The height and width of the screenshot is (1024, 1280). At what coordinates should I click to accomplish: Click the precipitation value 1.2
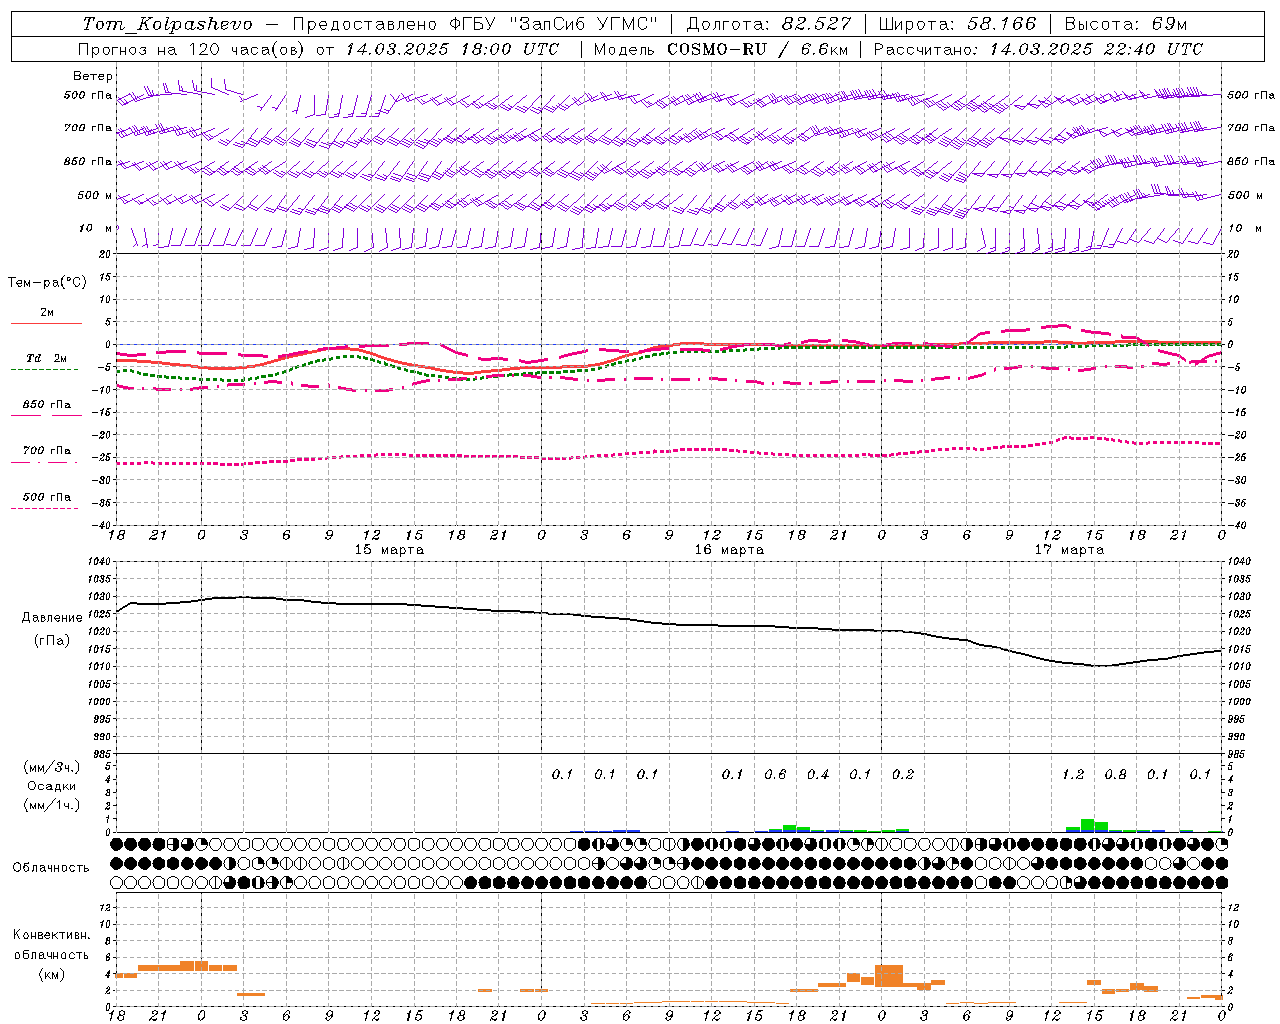[1073, 775]
